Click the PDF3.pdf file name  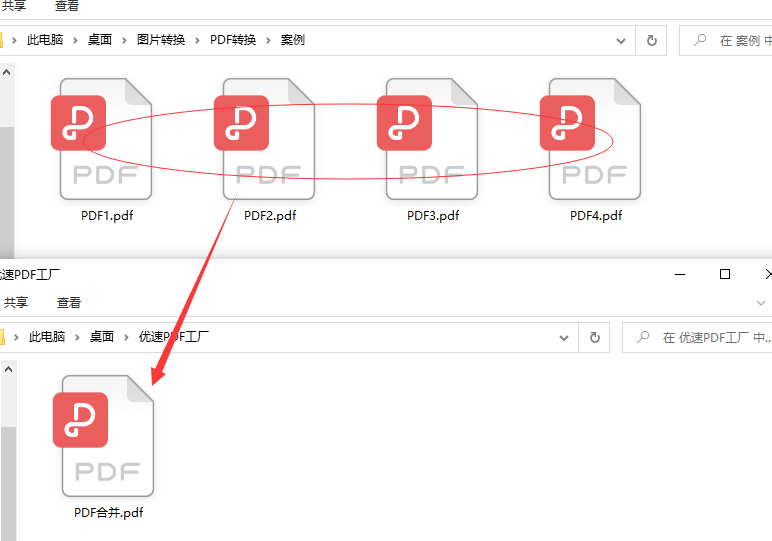433,216
